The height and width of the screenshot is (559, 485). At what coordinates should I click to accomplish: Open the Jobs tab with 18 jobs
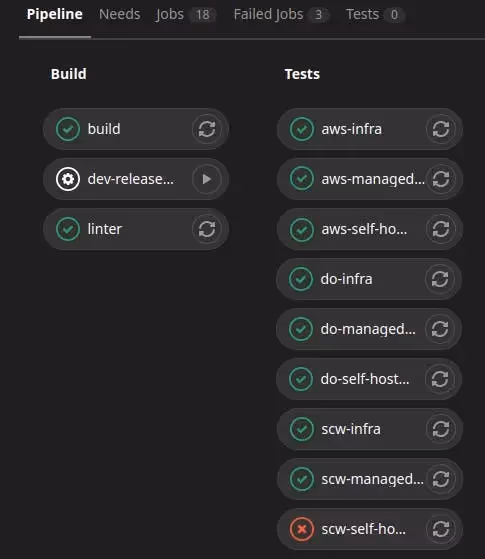pyautogui.click(x=185, y=15)
